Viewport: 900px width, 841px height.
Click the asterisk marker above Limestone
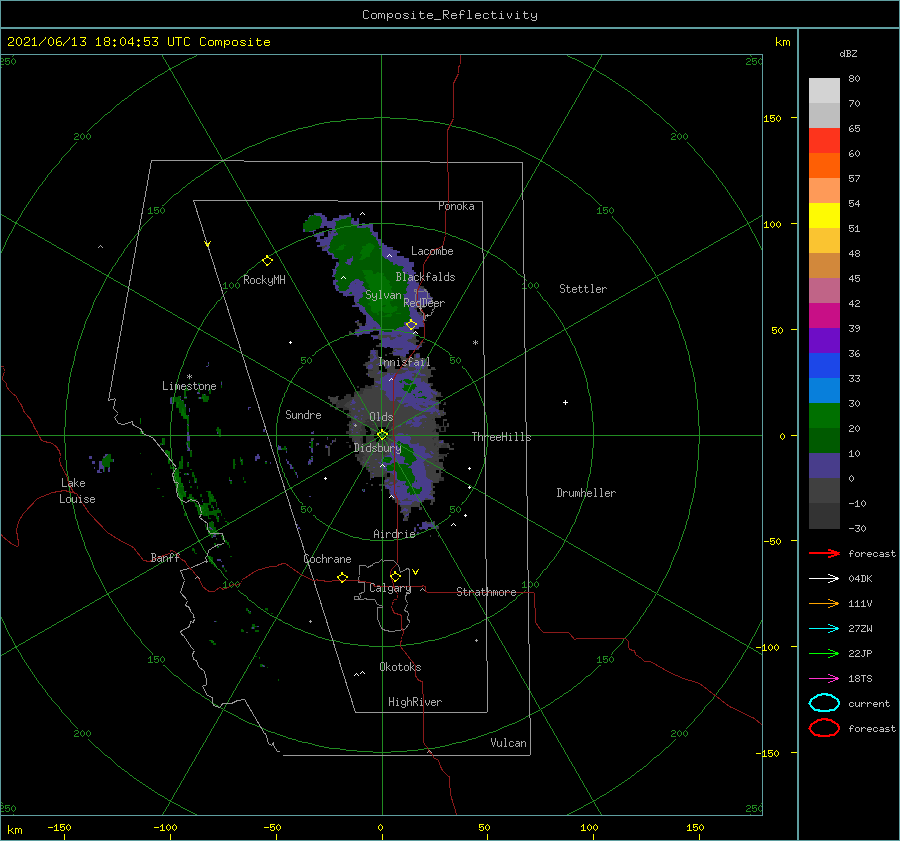[189, 377]
